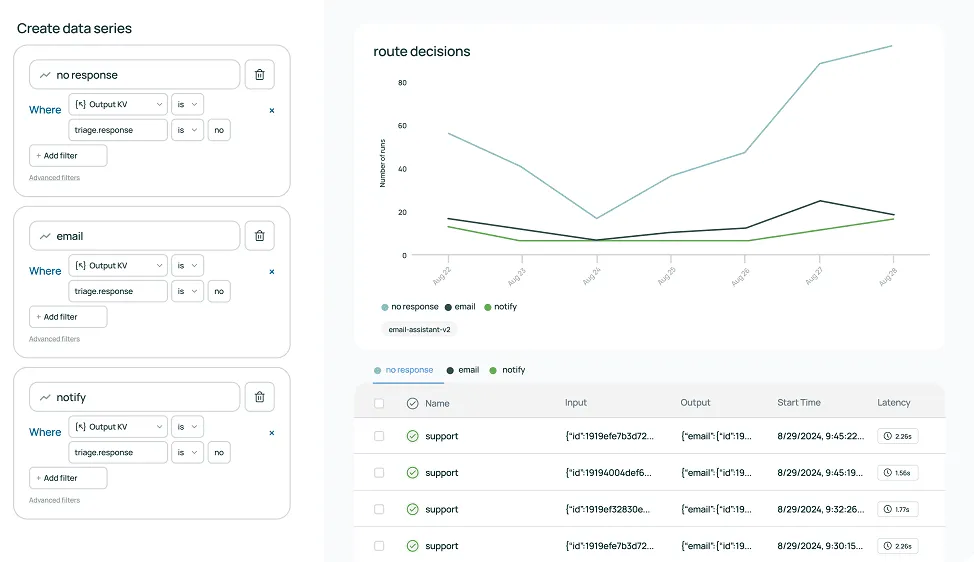
Task: Switch to the notify tab above table
Action: coord(507,370)
